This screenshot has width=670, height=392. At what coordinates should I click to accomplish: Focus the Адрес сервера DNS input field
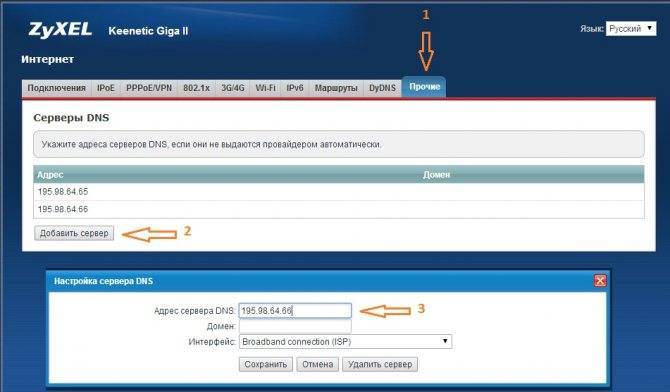[295, 311]
